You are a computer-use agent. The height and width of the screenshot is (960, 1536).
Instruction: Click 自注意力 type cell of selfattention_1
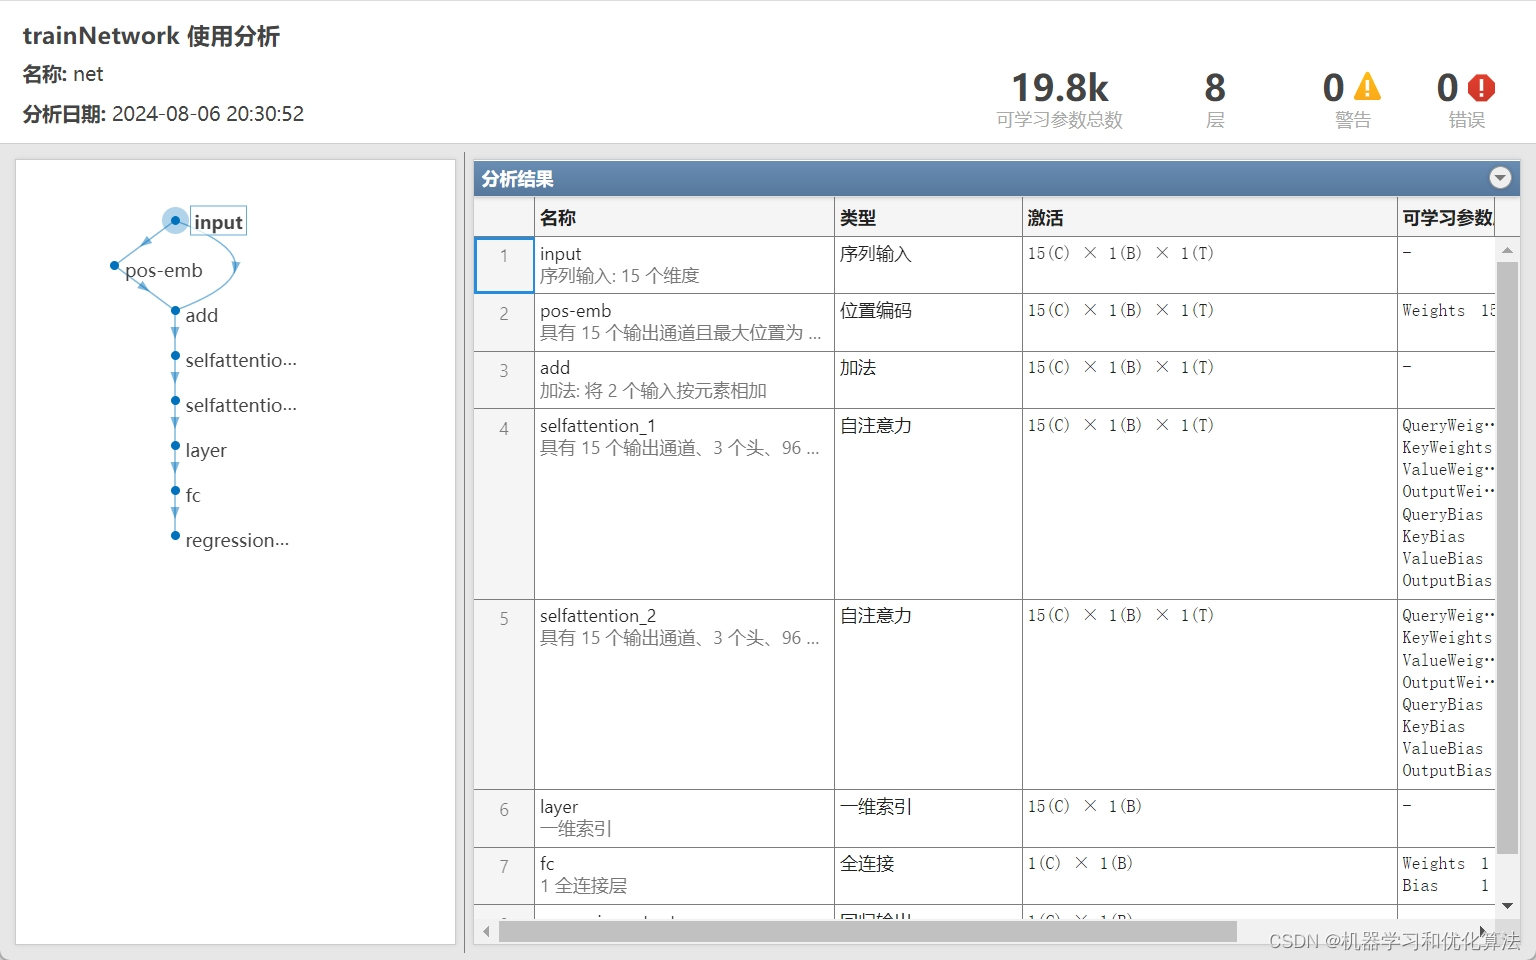[928, 504]
